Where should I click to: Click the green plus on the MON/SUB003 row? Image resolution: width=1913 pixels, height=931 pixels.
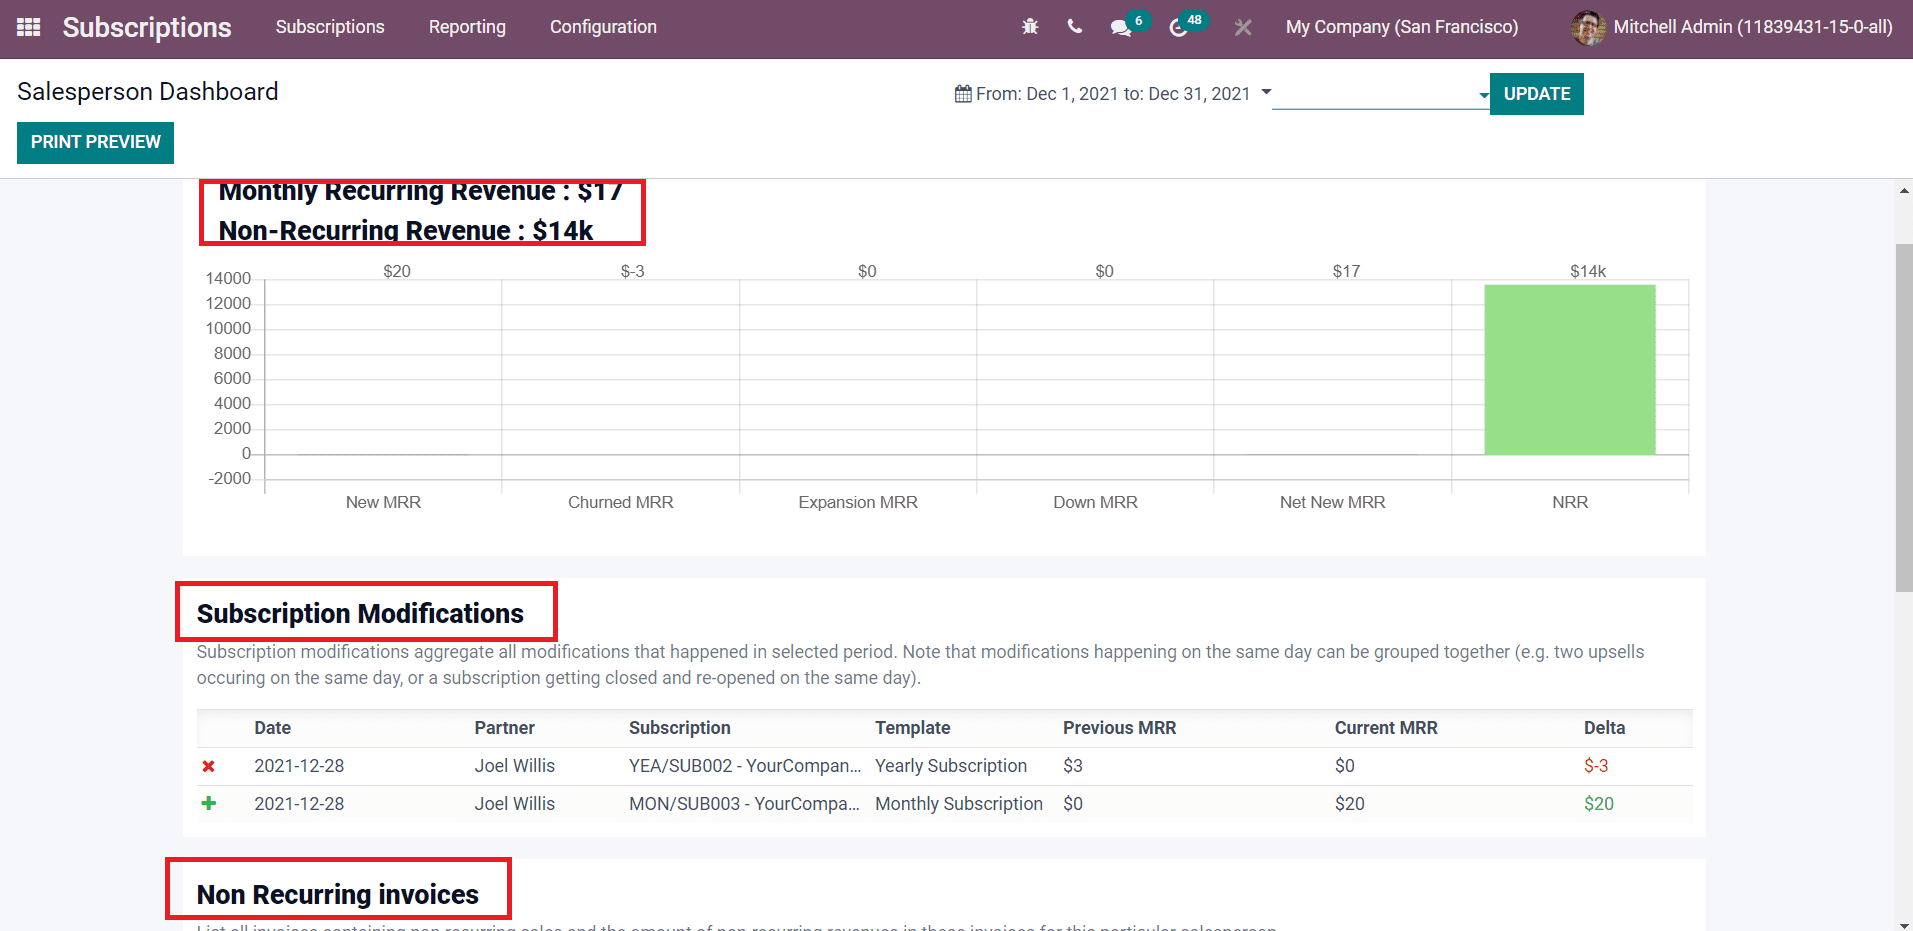[208, 803]
